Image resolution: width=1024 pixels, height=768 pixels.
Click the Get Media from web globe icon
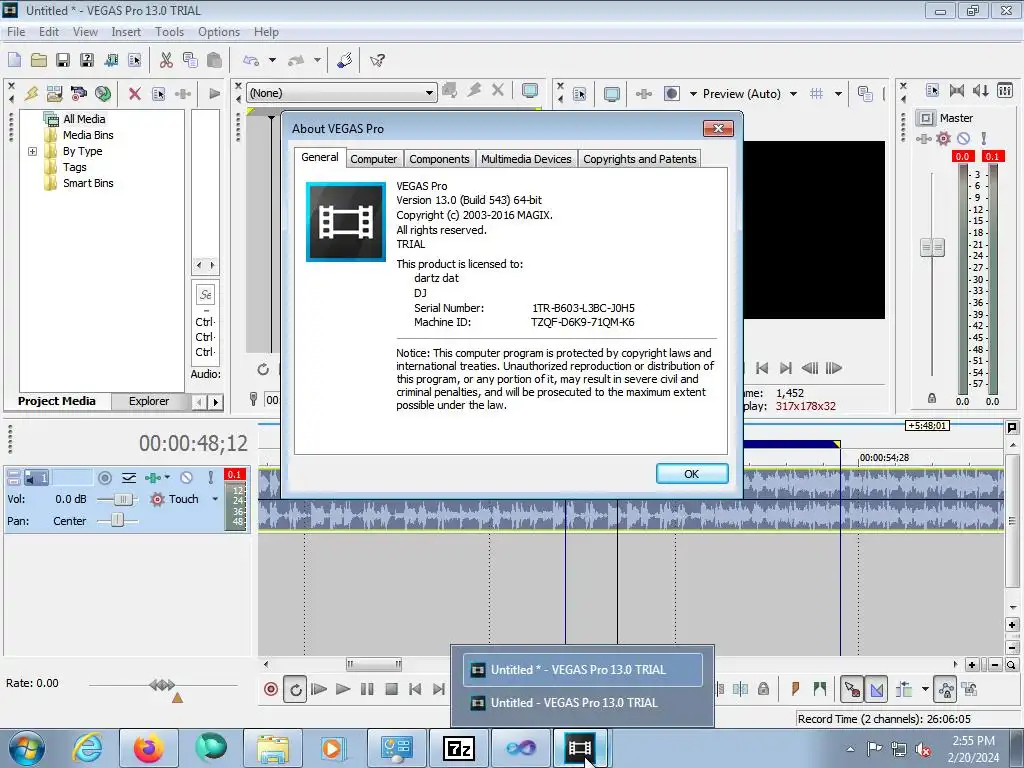point(103,93)
